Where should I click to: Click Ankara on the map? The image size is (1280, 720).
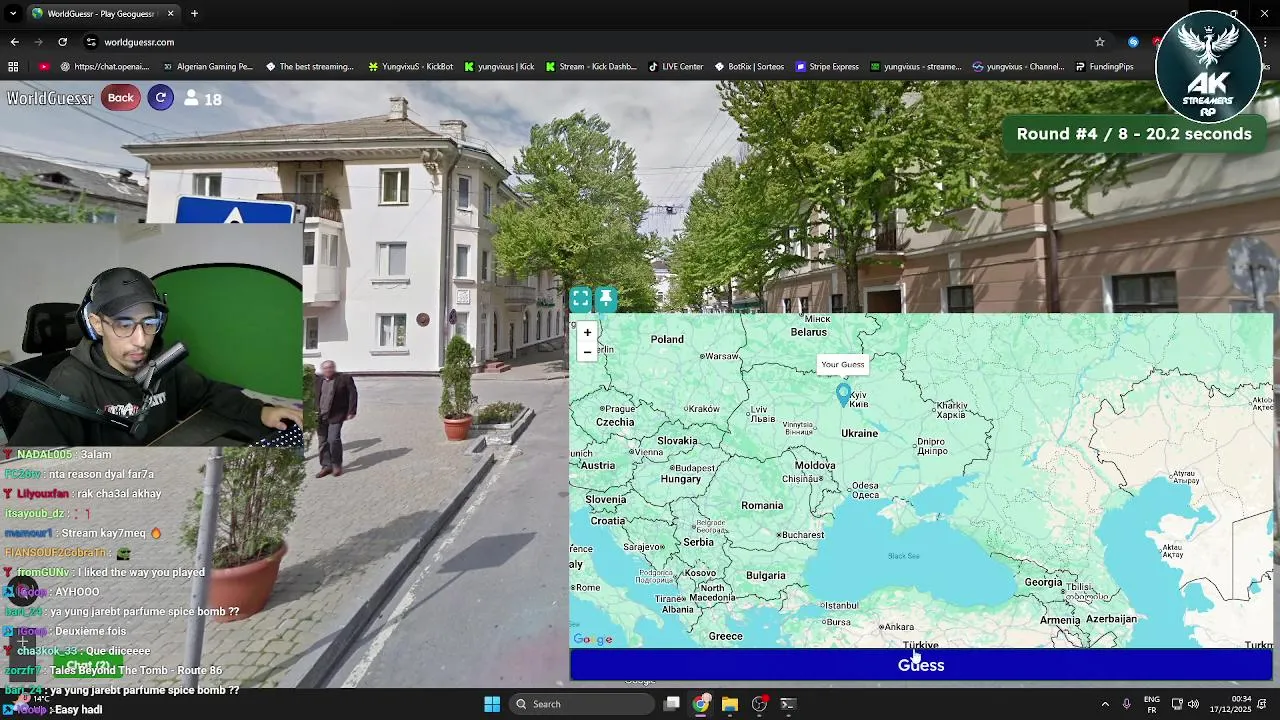pyautogui.click(x=897, y=627)
